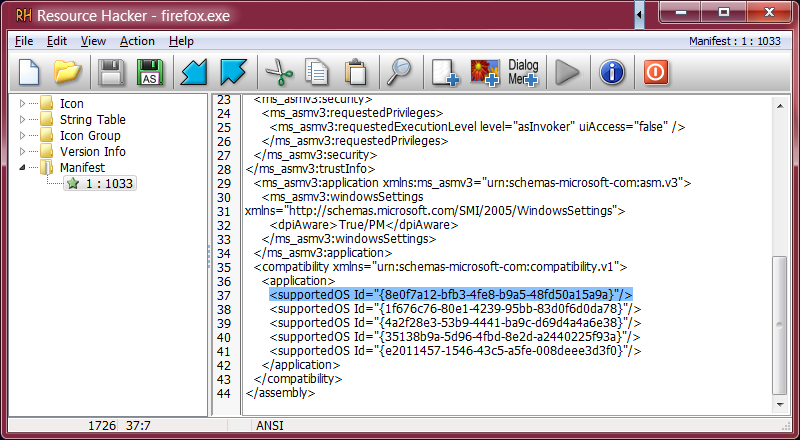Click the highlighted supportedOS line 37
Screen dimensions: 800x440
point(451,295)
